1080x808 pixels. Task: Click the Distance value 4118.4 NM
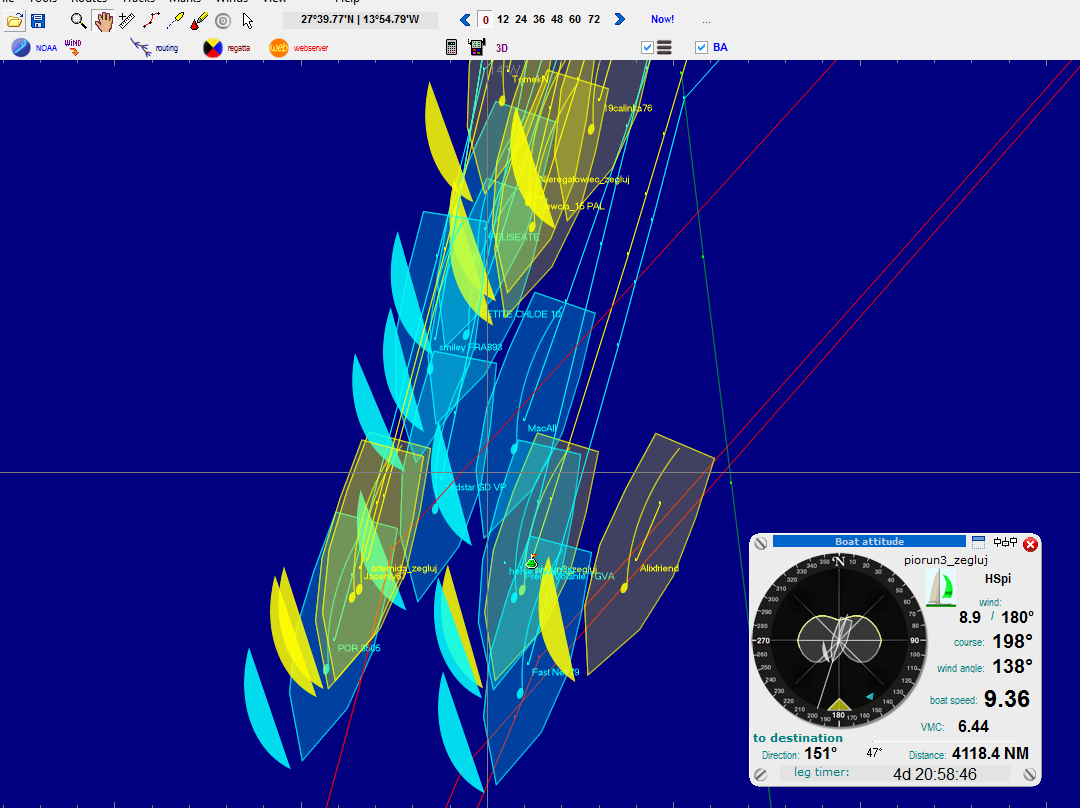click(990, 754)
